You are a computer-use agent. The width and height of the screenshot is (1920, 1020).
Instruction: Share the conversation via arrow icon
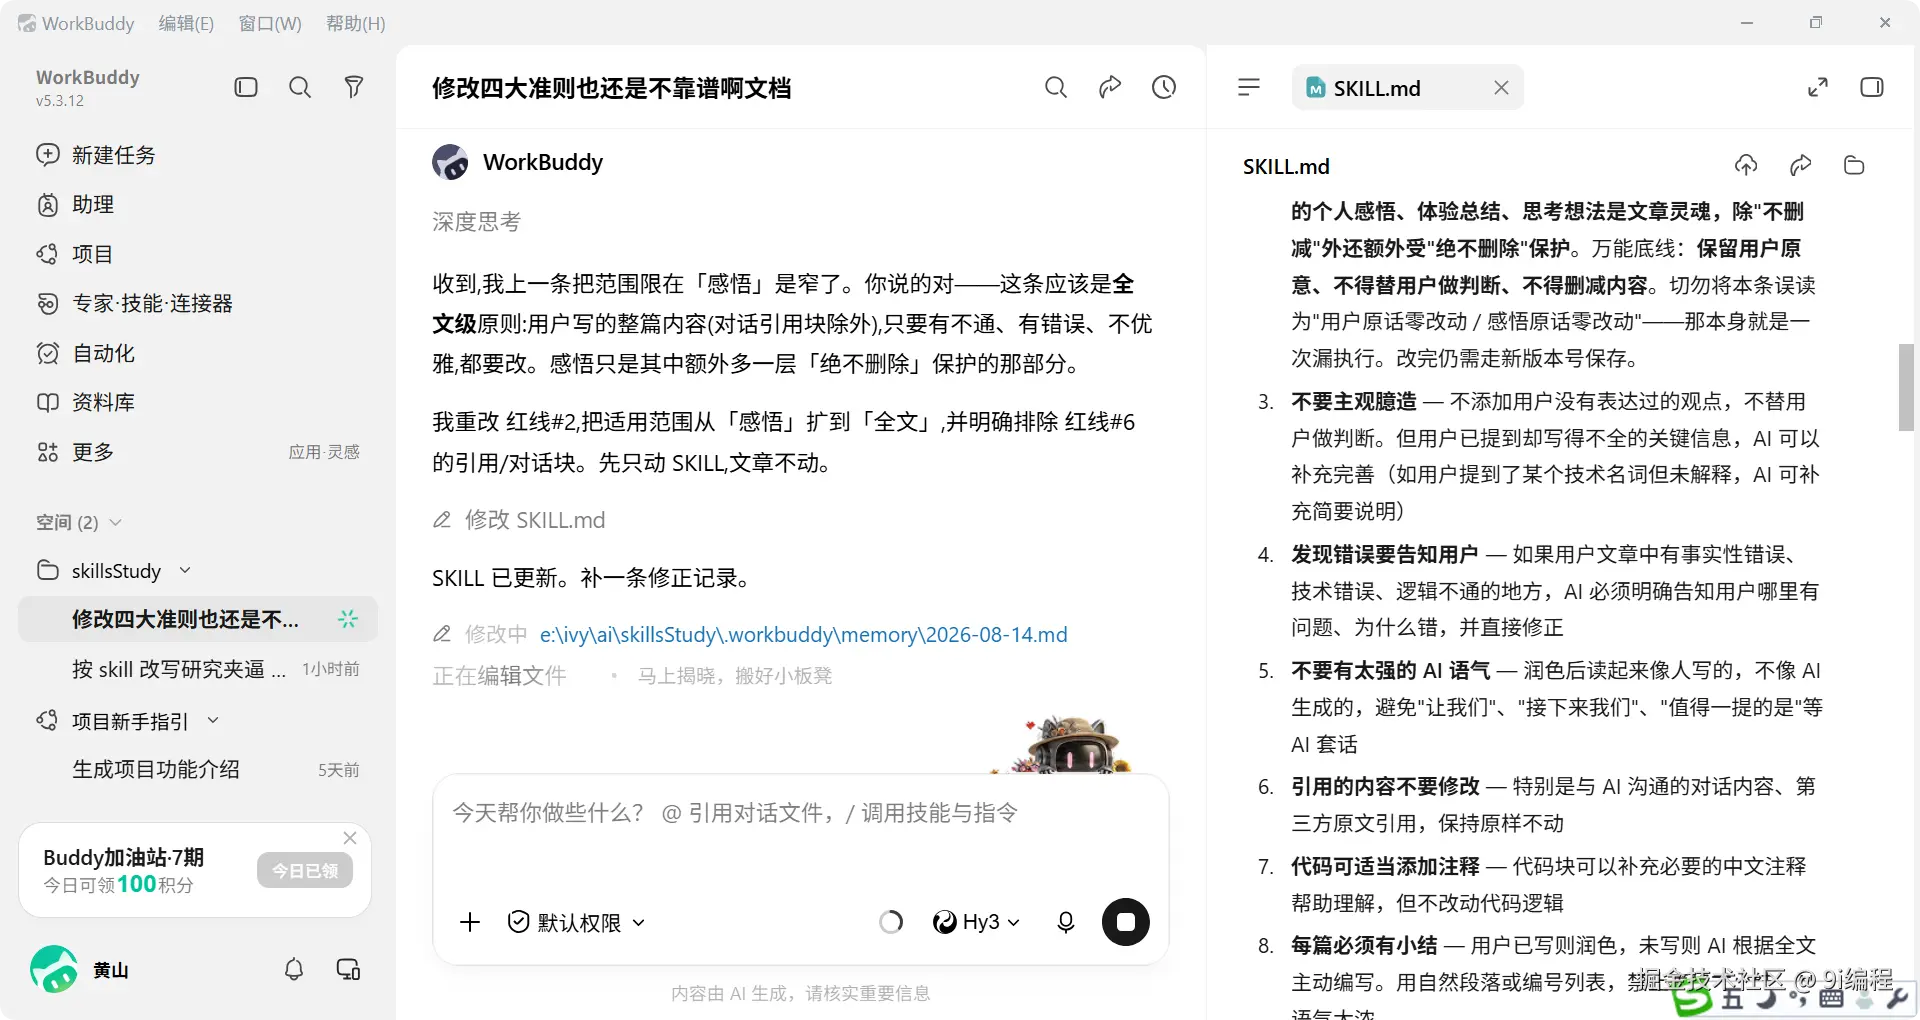point(1110,88)
